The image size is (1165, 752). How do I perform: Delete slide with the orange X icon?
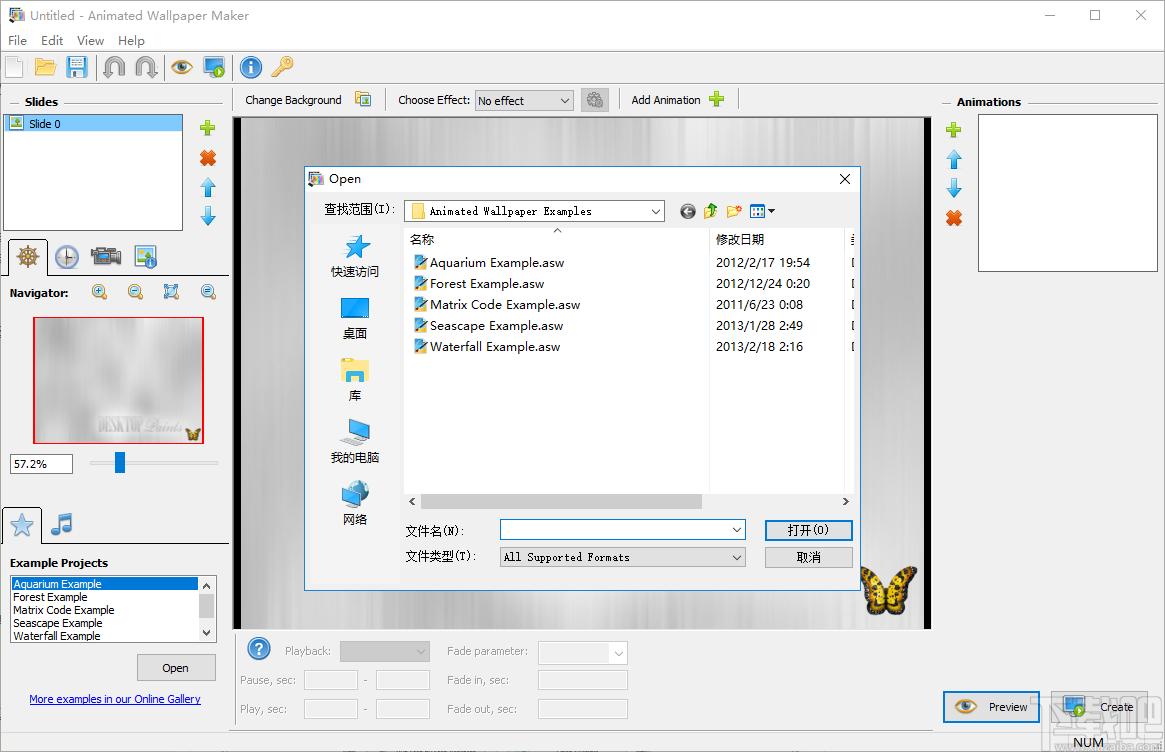(x=208, y=158)
